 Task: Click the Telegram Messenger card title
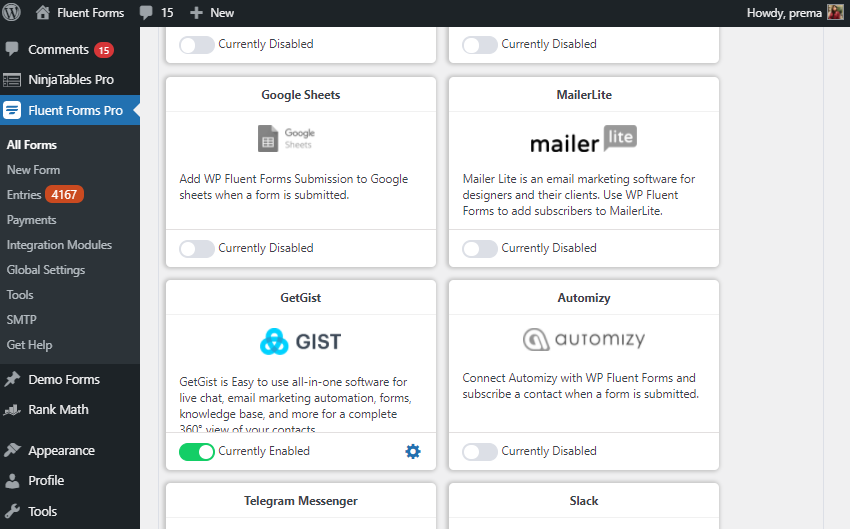point(301,501)
